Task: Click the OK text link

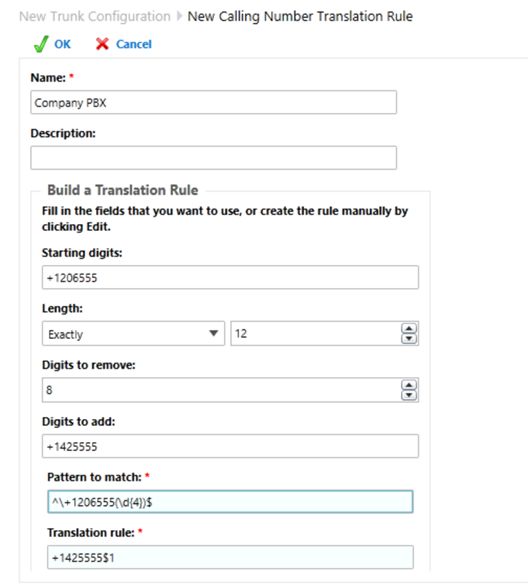Action: click(x=62, y=44)
